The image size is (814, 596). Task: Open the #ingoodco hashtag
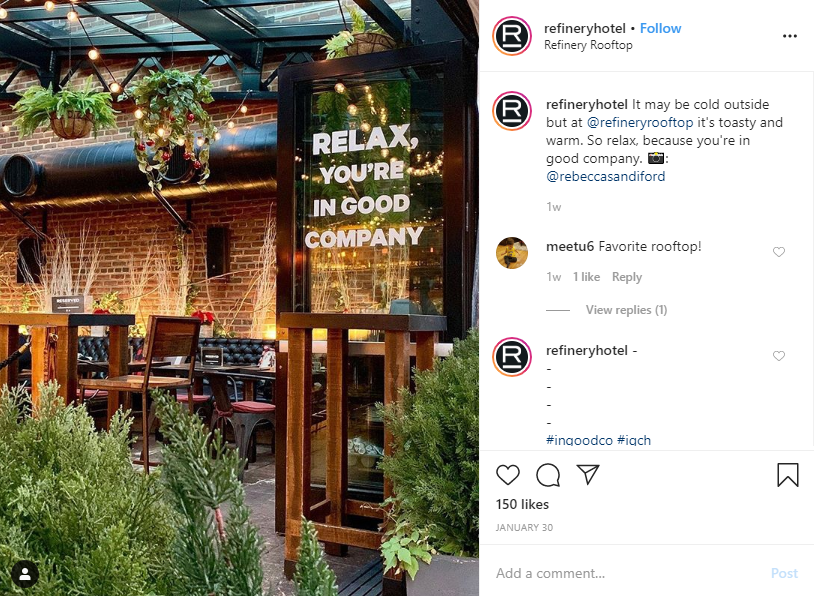click(x=579, y=440)
